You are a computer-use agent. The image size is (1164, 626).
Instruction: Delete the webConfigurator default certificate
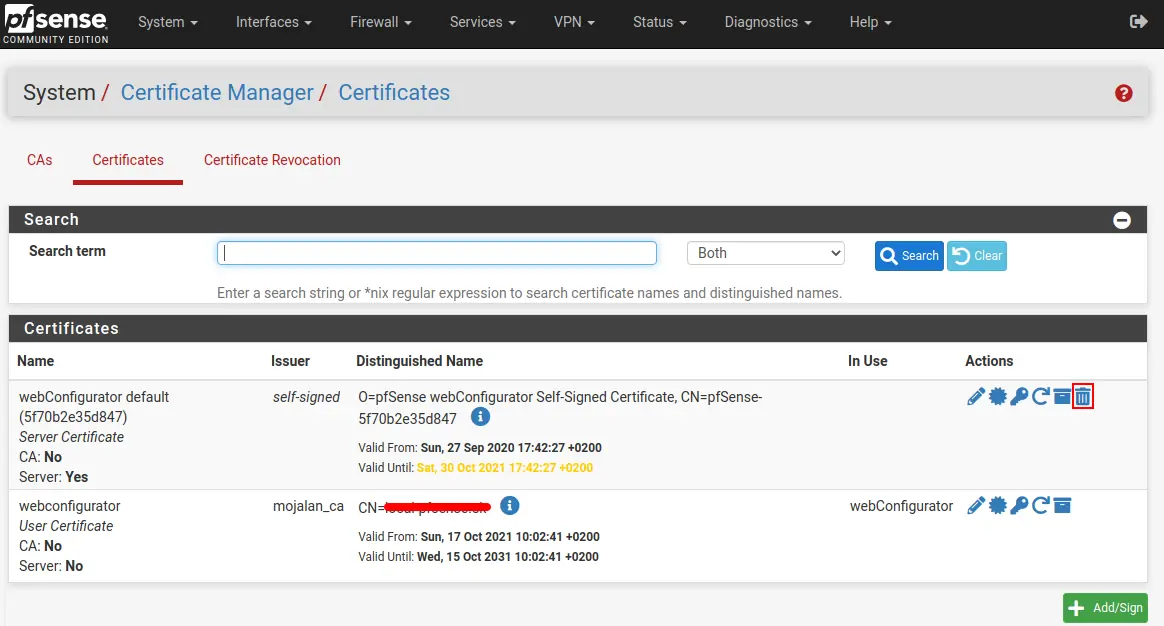tap(1083, 397)
